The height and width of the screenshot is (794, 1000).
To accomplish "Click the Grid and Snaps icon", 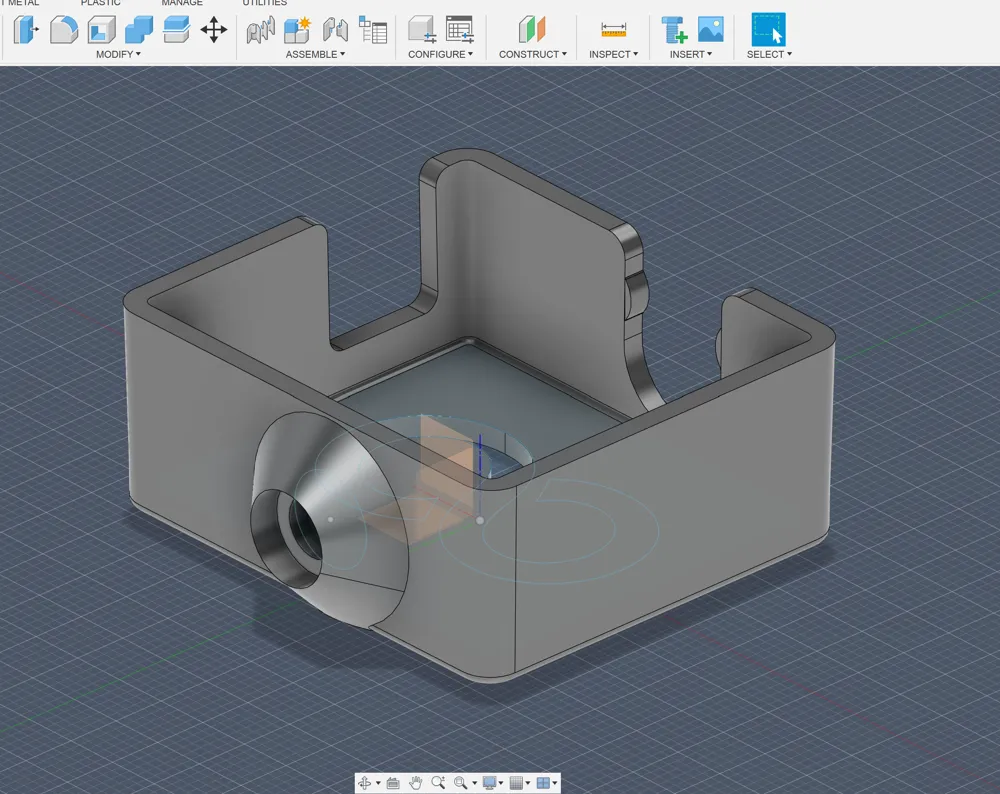I will [x=517, y=783].
